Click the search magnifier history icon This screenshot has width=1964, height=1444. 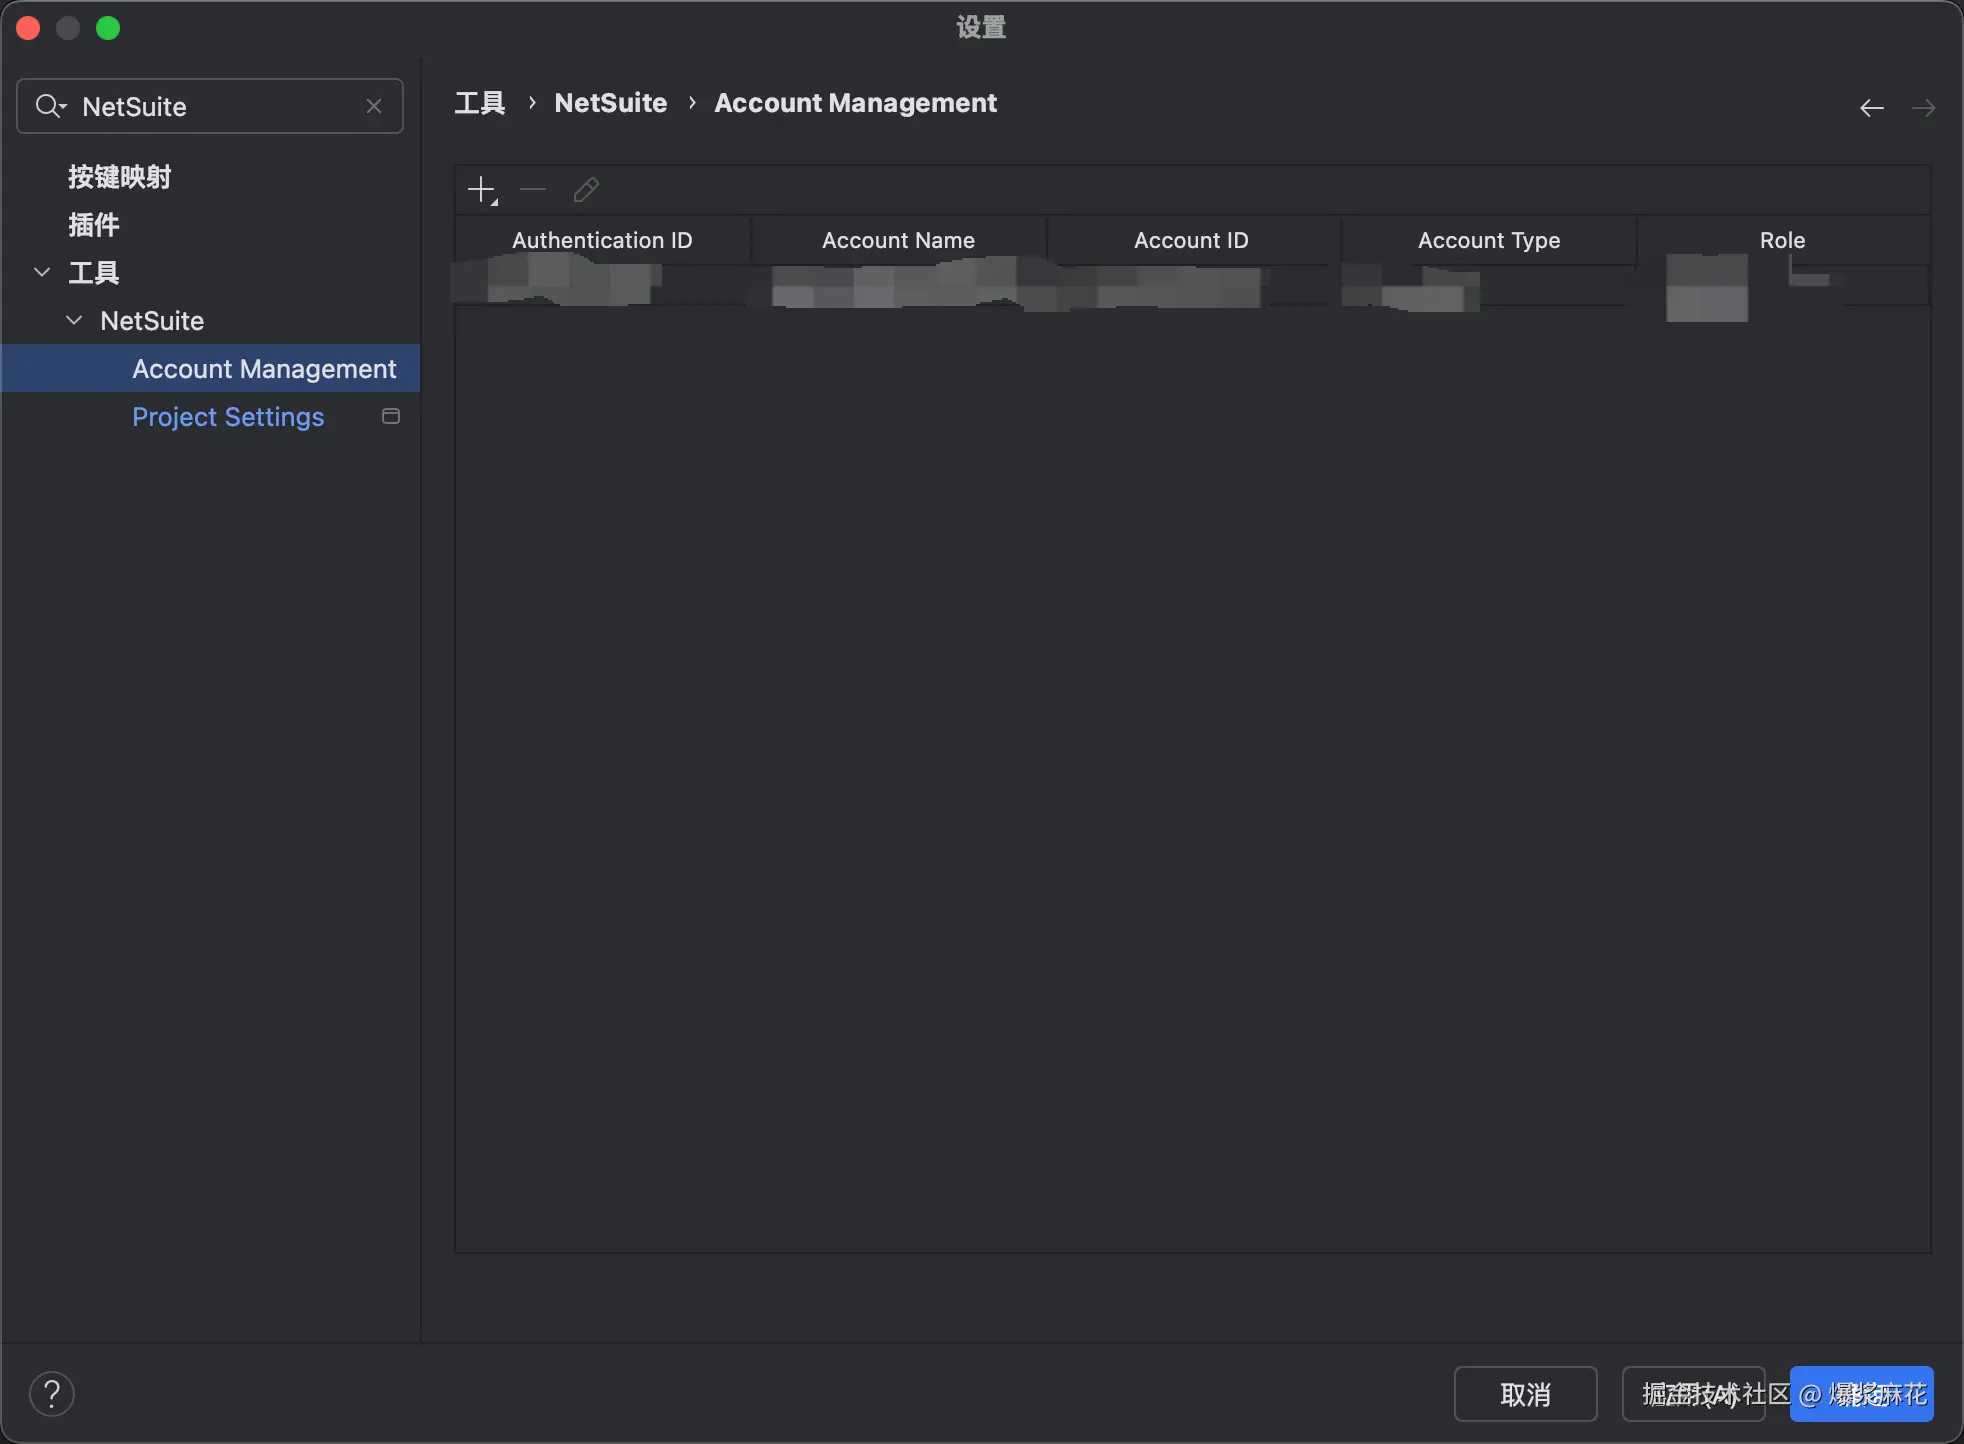click(x=50, y=106)
